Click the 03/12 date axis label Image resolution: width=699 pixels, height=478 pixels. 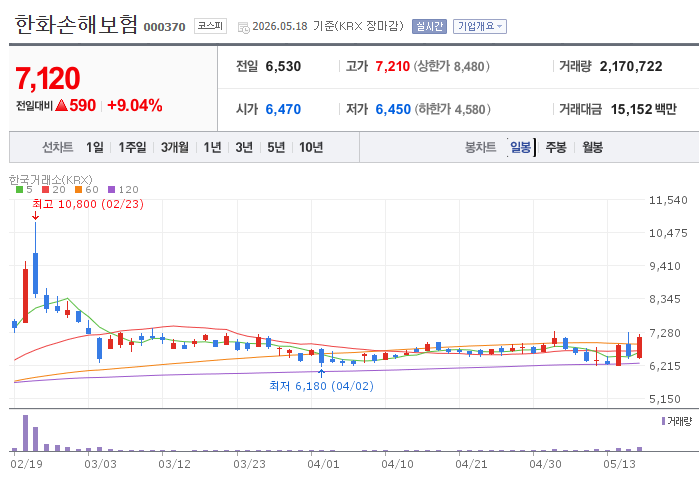click(174, 464)
